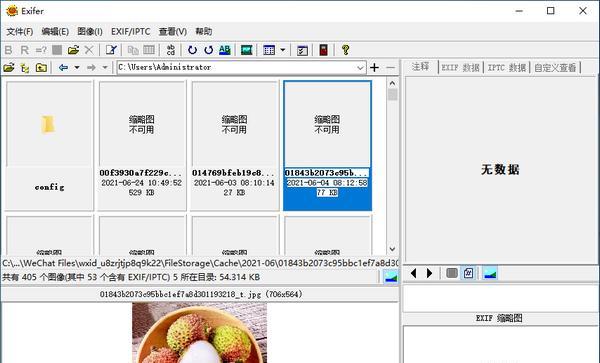Image resolution: width=600 pixels, height=363 pixels.
Task: Select the 014769bfeb19c8 thumbnail
Action: click(235, 145)
